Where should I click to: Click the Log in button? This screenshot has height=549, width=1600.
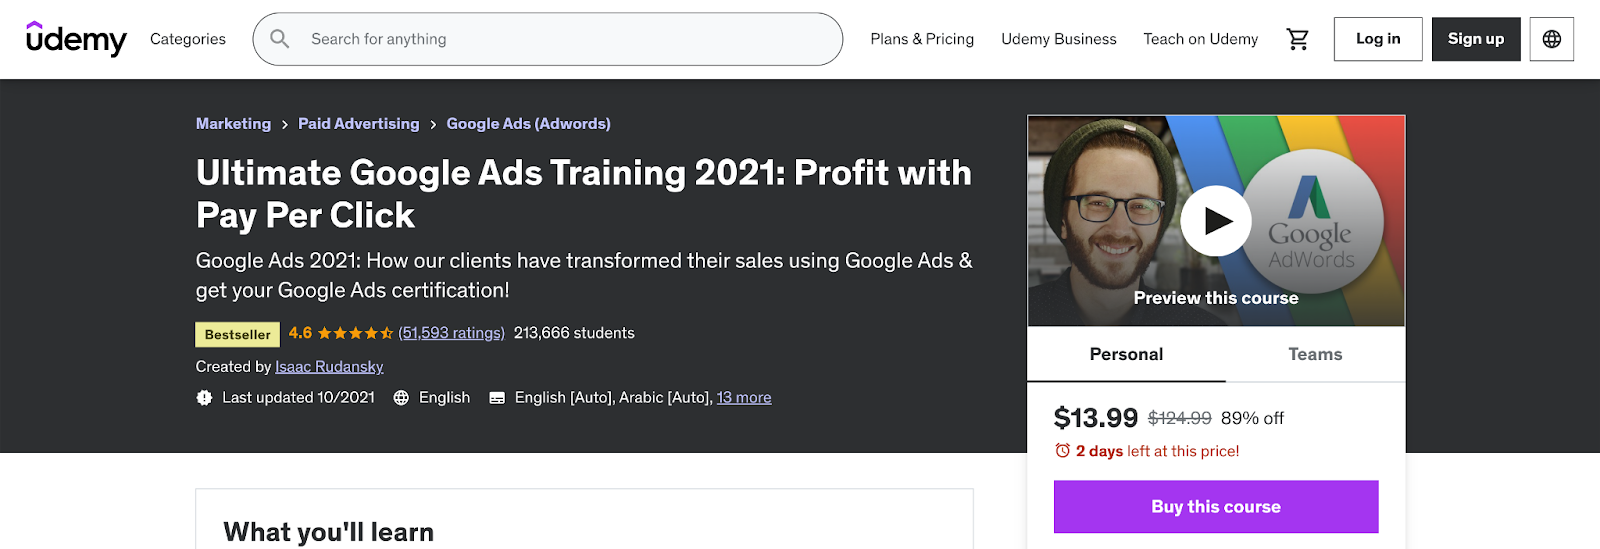(1378, 39)
